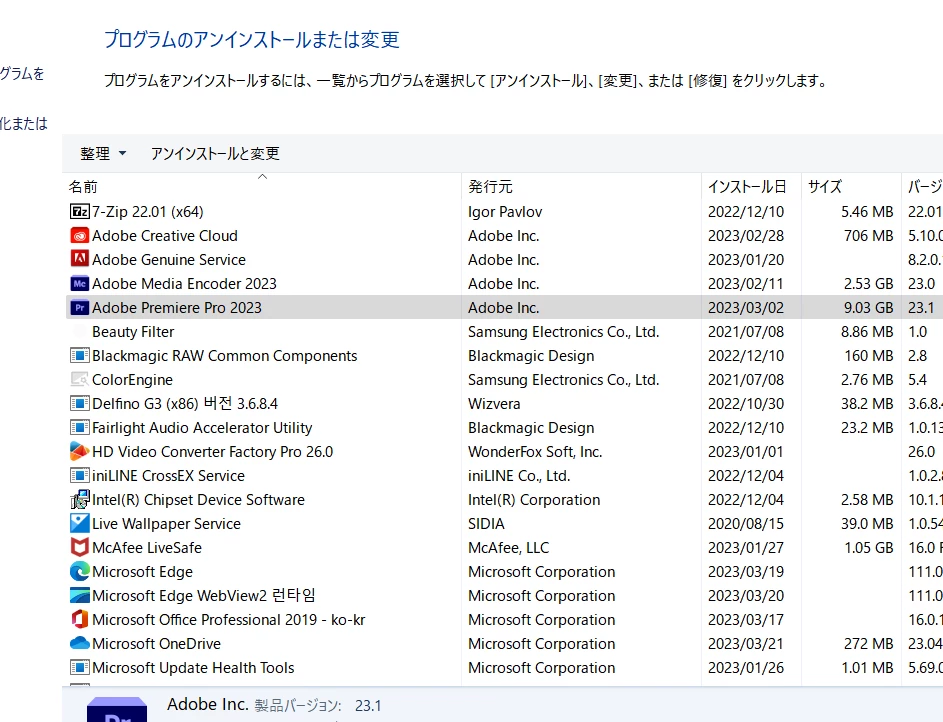Select Microsoft Update Health Tools entry

tap(193, 668)
